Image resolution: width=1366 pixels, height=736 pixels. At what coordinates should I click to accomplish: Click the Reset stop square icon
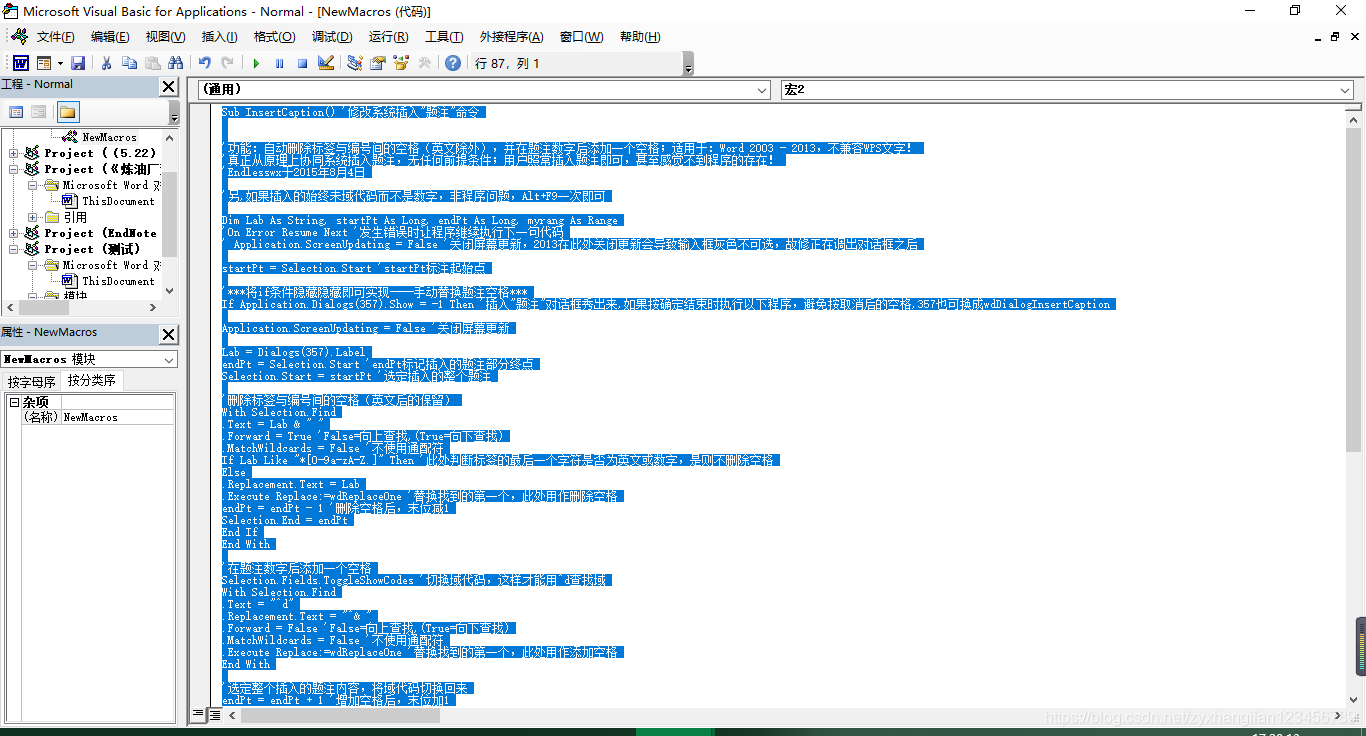pyautogui.click(x=302, y=63)
